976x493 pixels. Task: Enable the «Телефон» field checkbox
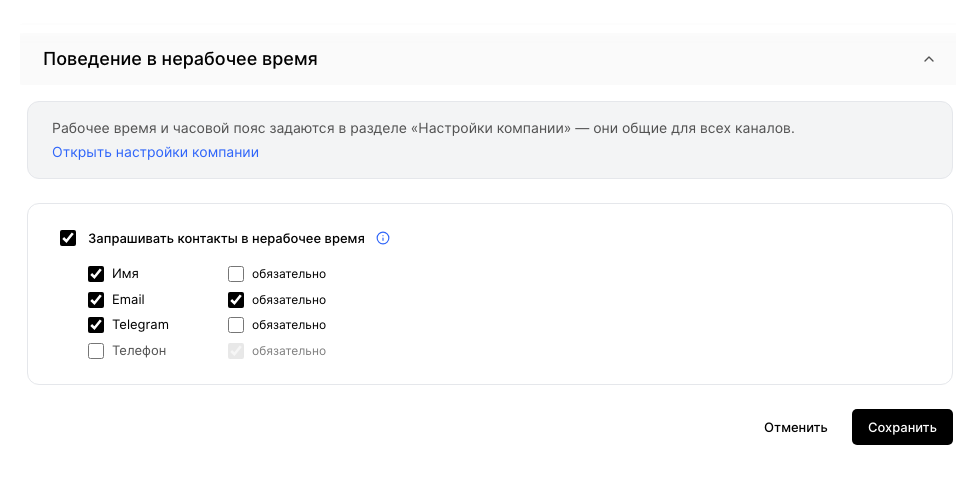(x=96, y=351)
